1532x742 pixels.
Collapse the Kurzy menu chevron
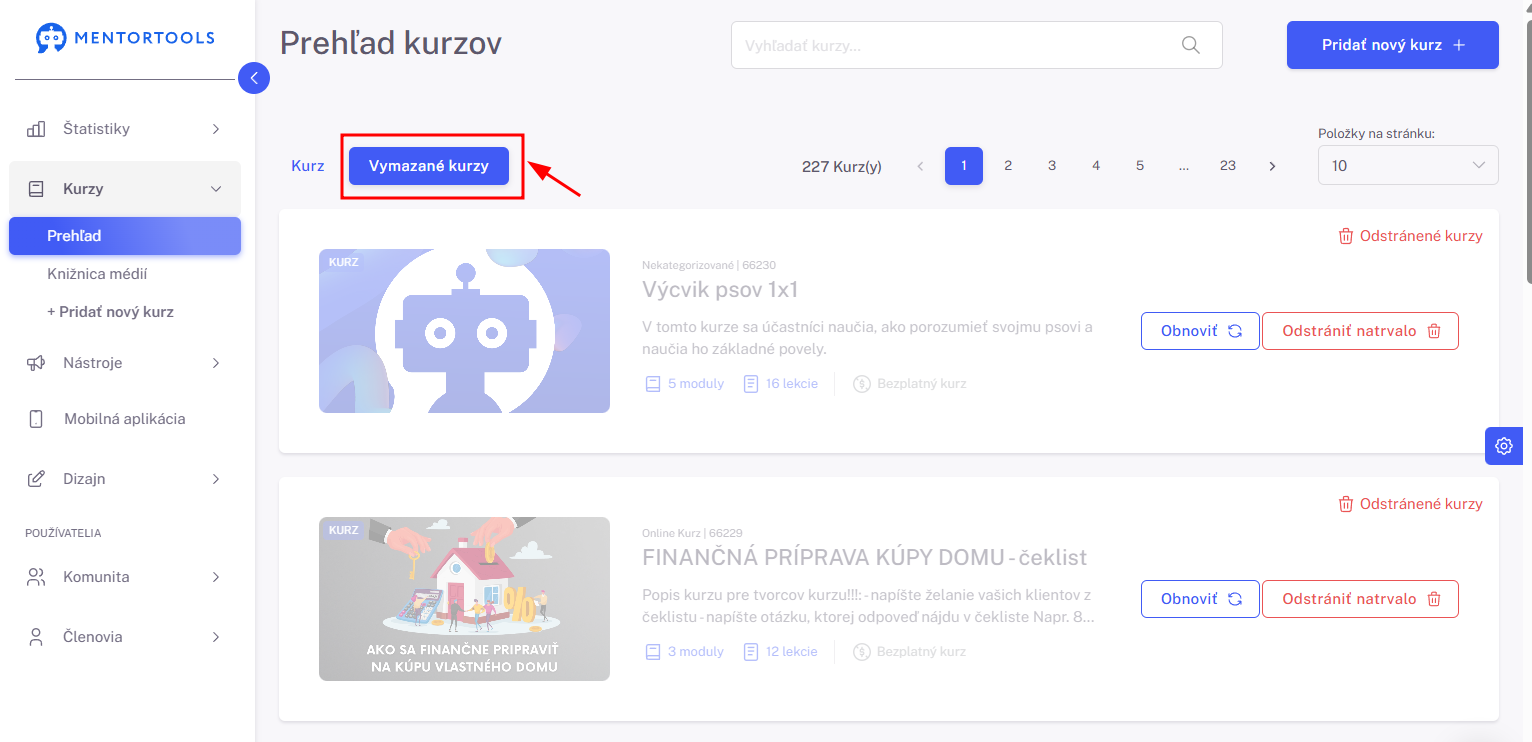pos(216,189)
